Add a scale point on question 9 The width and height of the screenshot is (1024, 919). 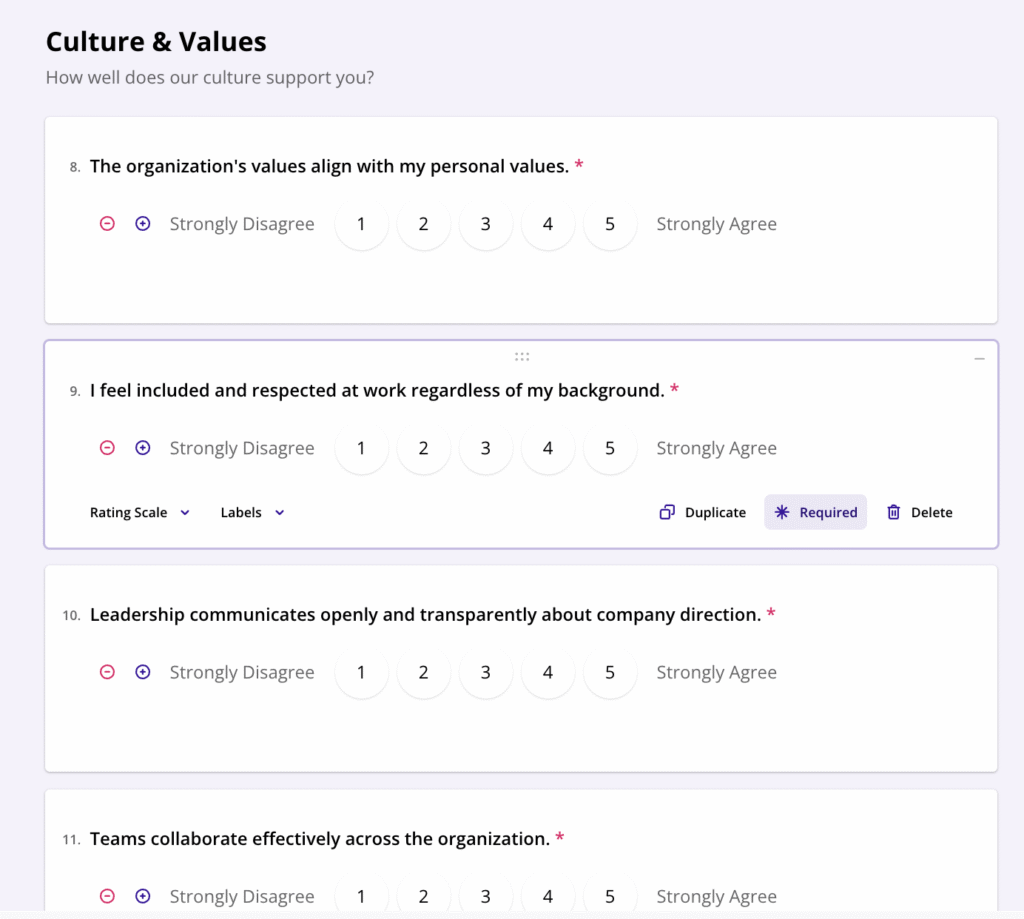coord(143,448)
